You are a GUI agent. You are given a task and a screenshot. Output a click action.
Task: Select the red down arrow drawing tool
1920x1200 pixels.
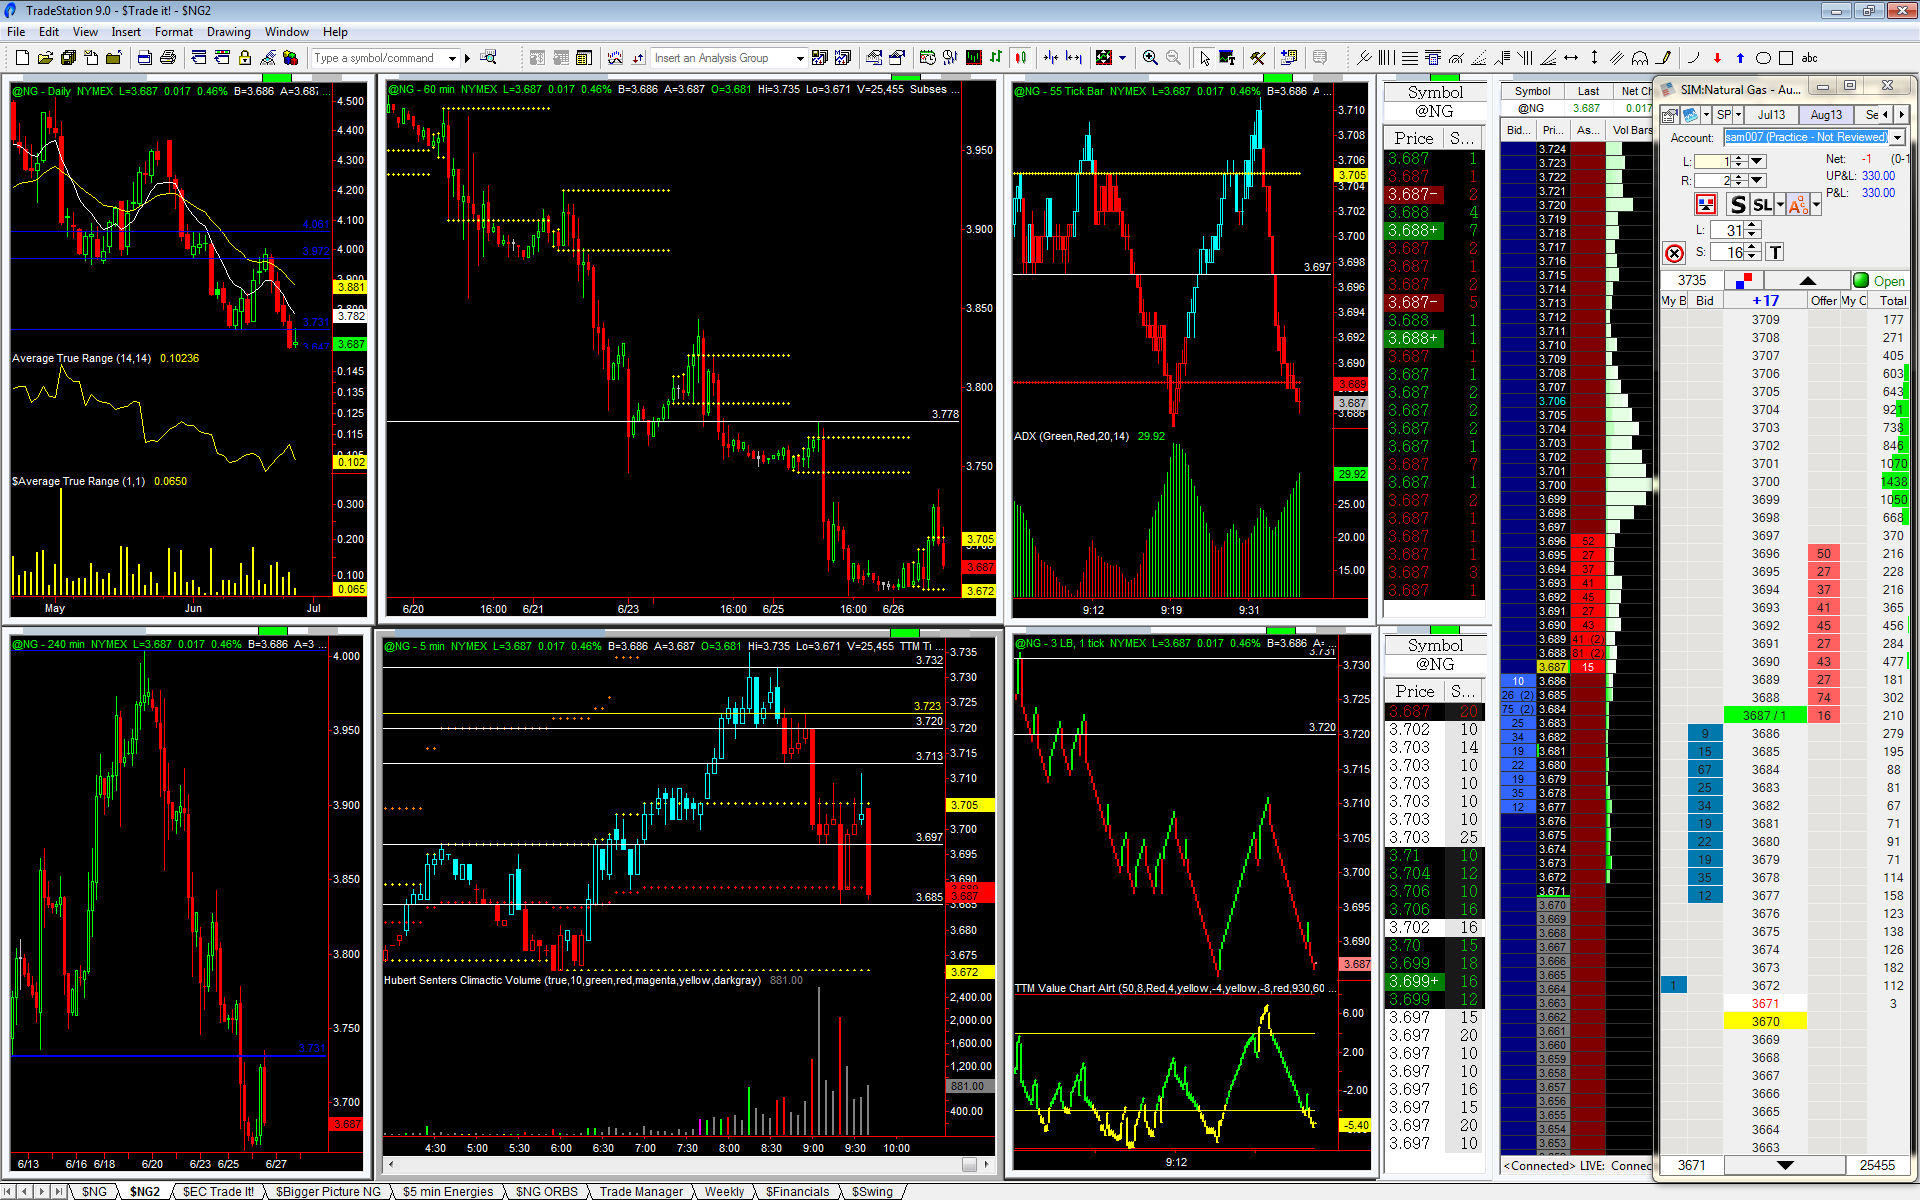pyautogui.click(x=1717, y=58)
